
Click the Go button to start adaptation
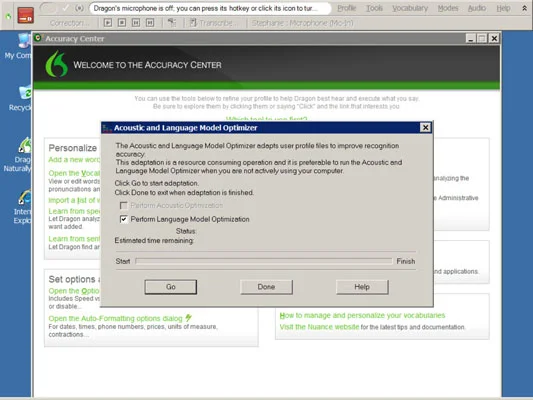[171, 287]
